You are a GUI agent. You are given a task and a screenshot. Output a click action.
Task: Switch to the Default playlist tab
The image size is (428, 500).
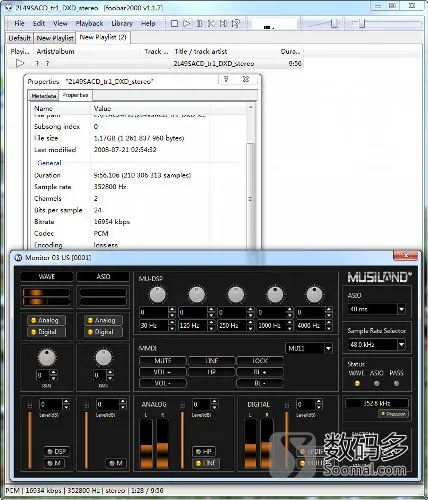click(20, 38)
